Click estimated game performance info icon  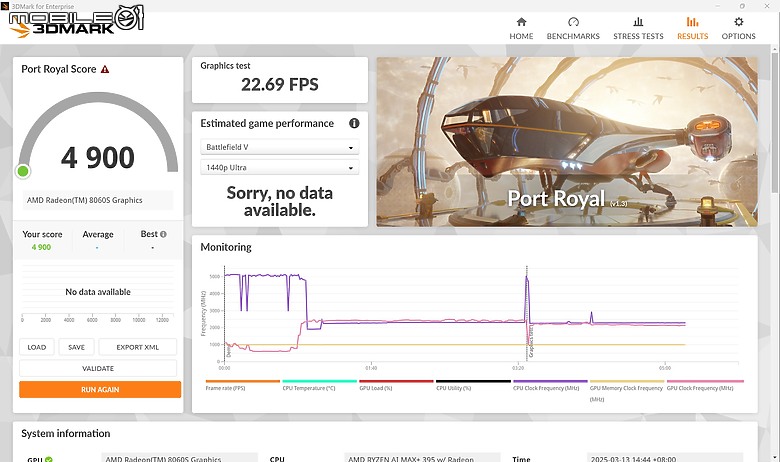354,123
